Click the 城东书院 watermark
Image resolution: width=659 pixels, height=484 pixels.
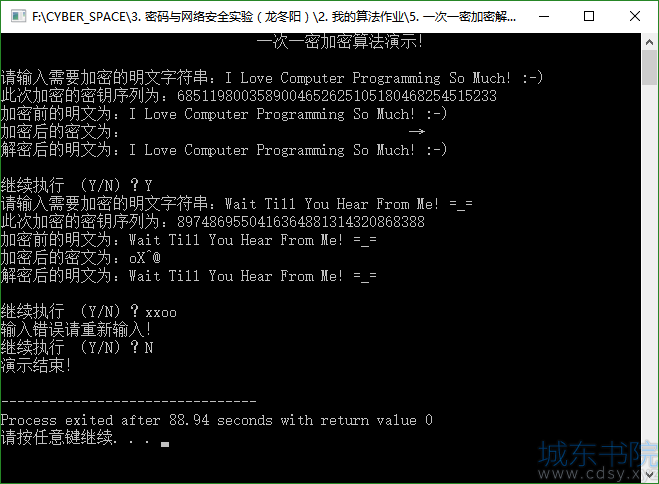click(598, 455)
